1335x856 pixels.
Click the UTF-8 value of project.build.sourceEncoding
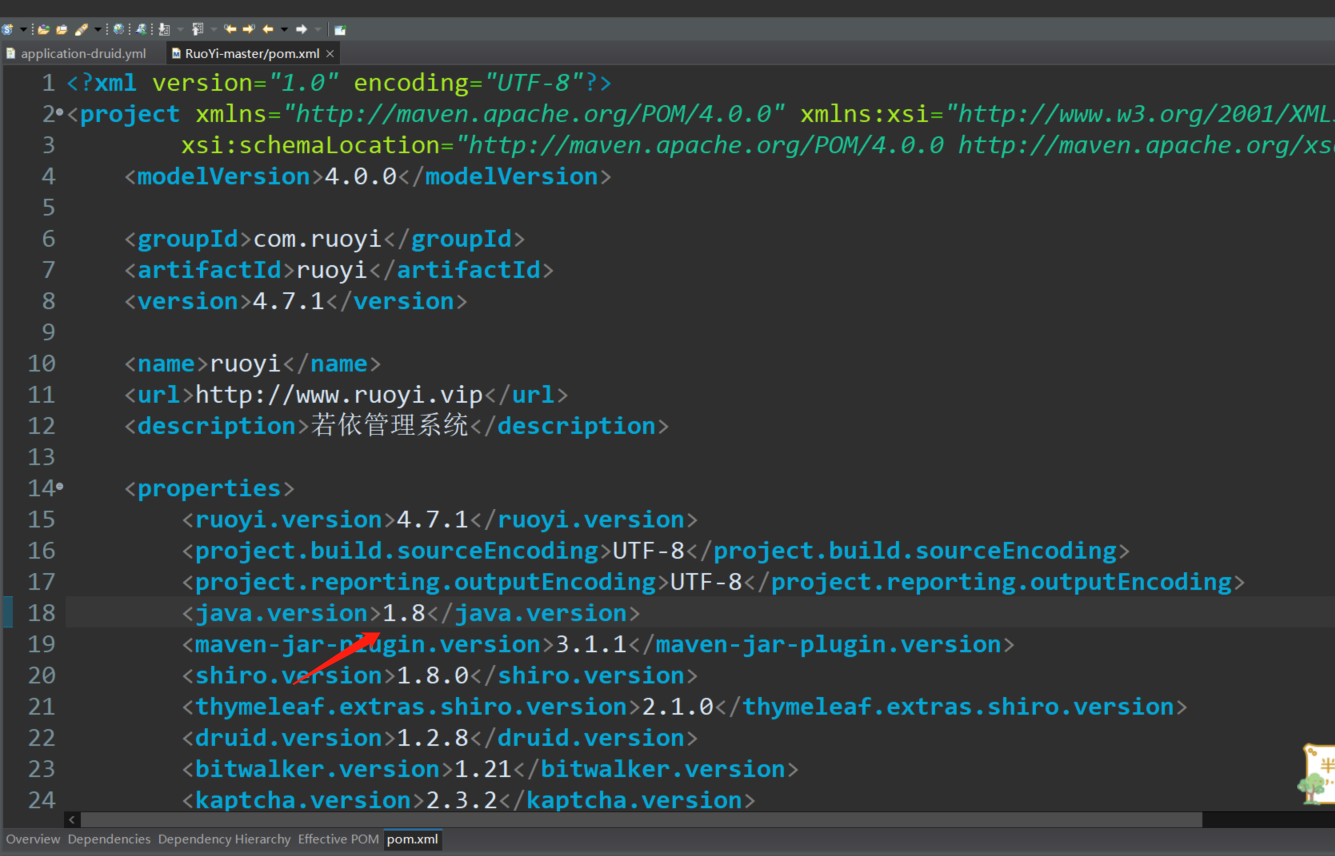coord(649,550)
